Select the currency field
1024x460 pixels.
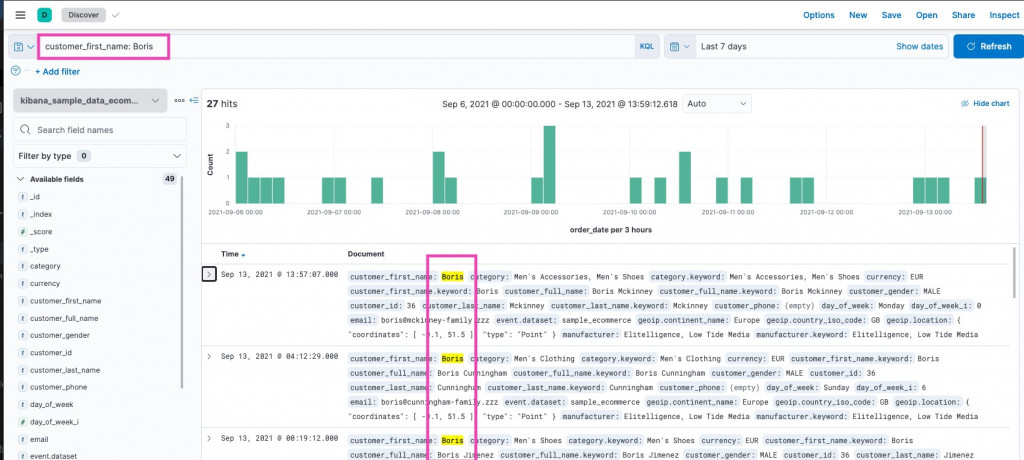tap(45, 284)
